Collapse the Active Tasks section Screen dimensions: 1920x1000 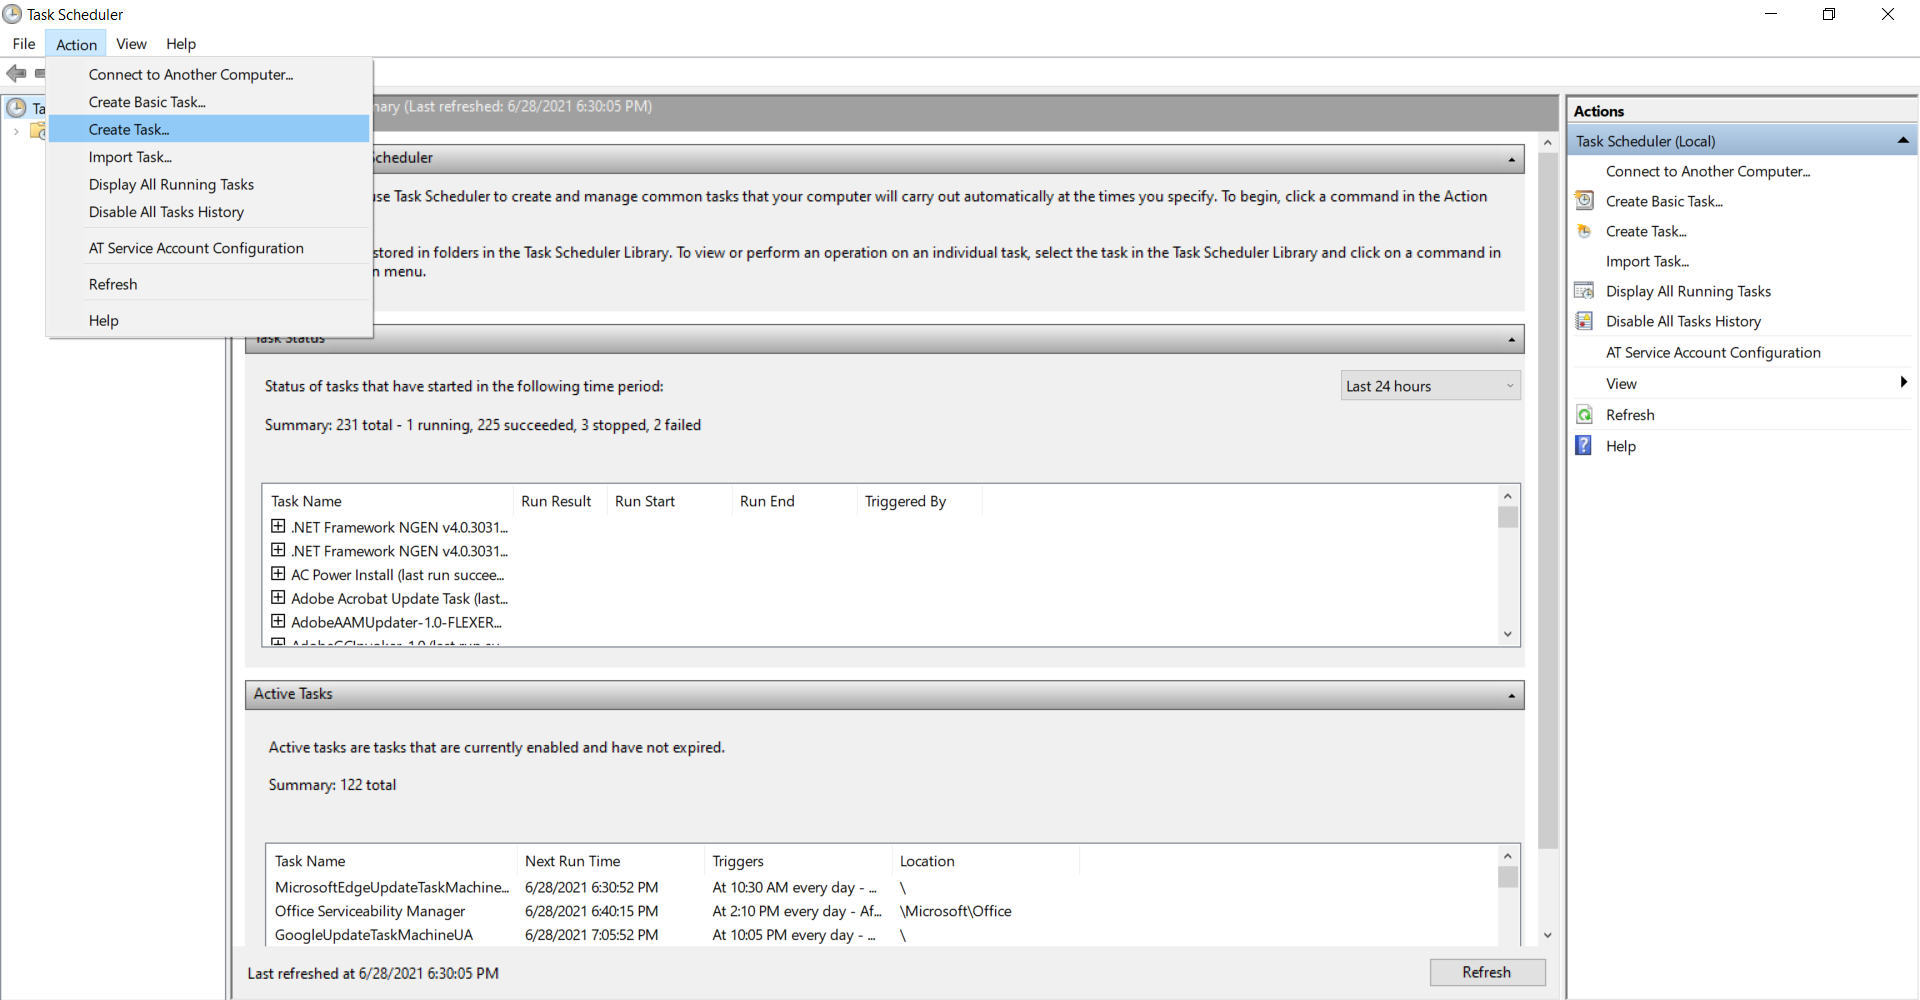tap(1510, 694)
